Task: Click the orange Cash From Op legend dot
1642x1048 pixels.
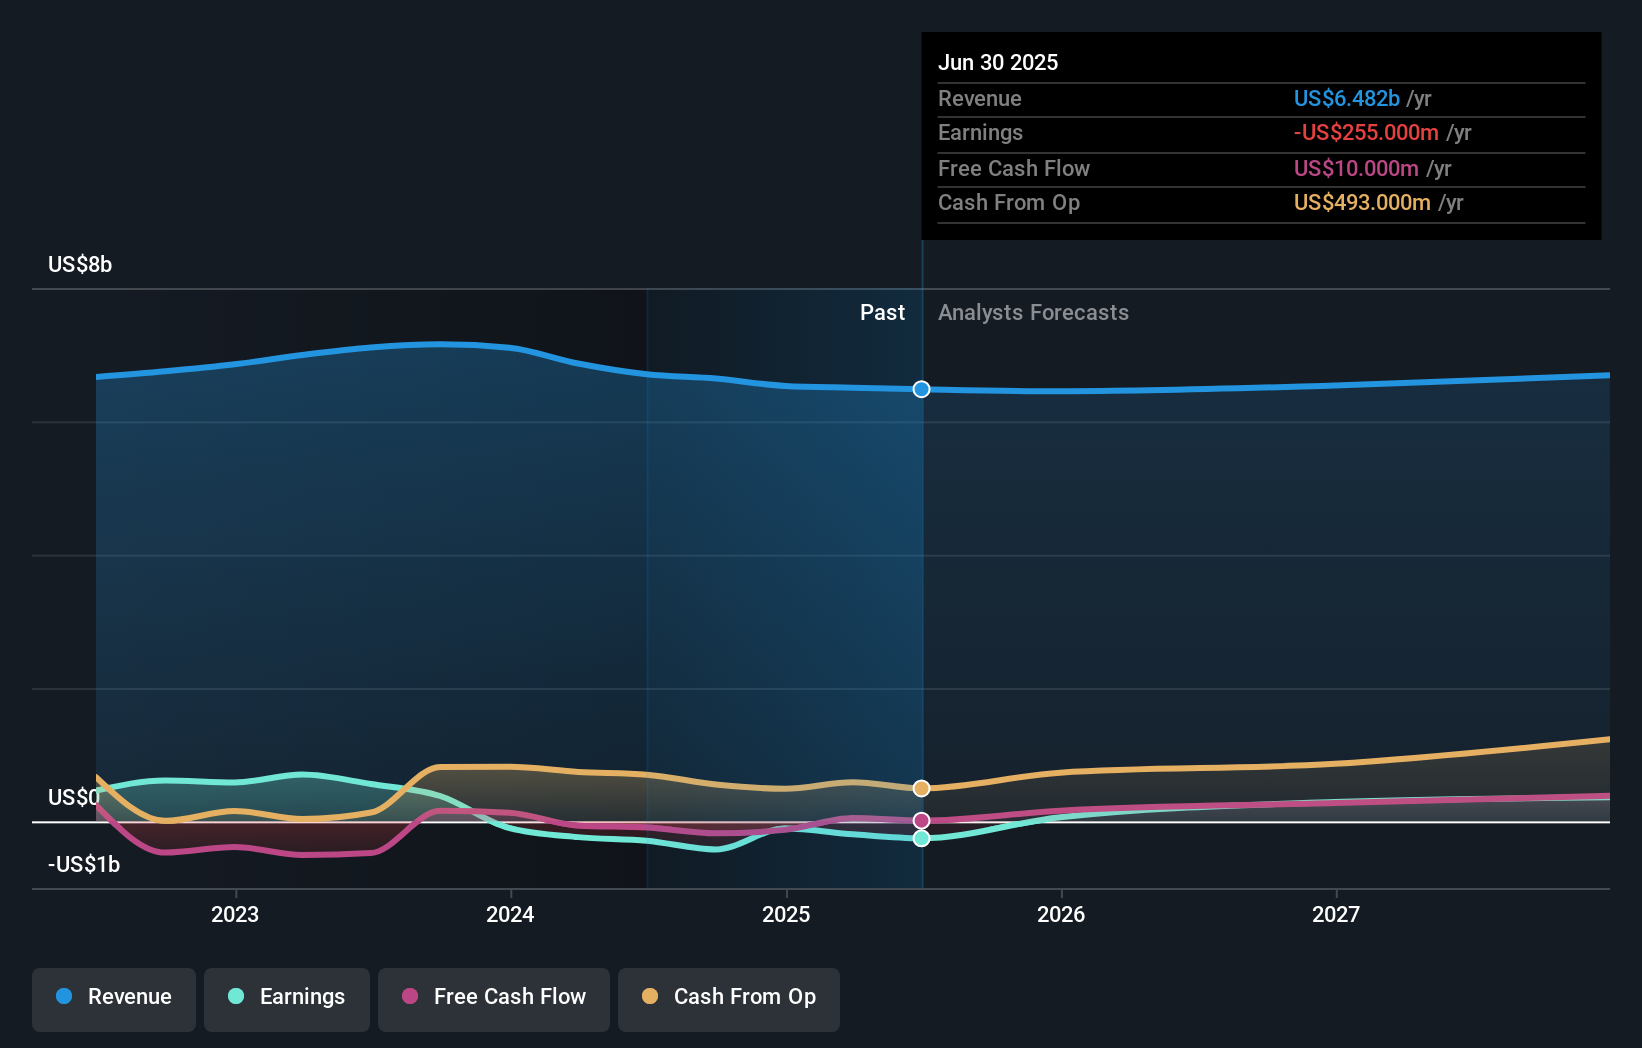Action: click(650, 997)
